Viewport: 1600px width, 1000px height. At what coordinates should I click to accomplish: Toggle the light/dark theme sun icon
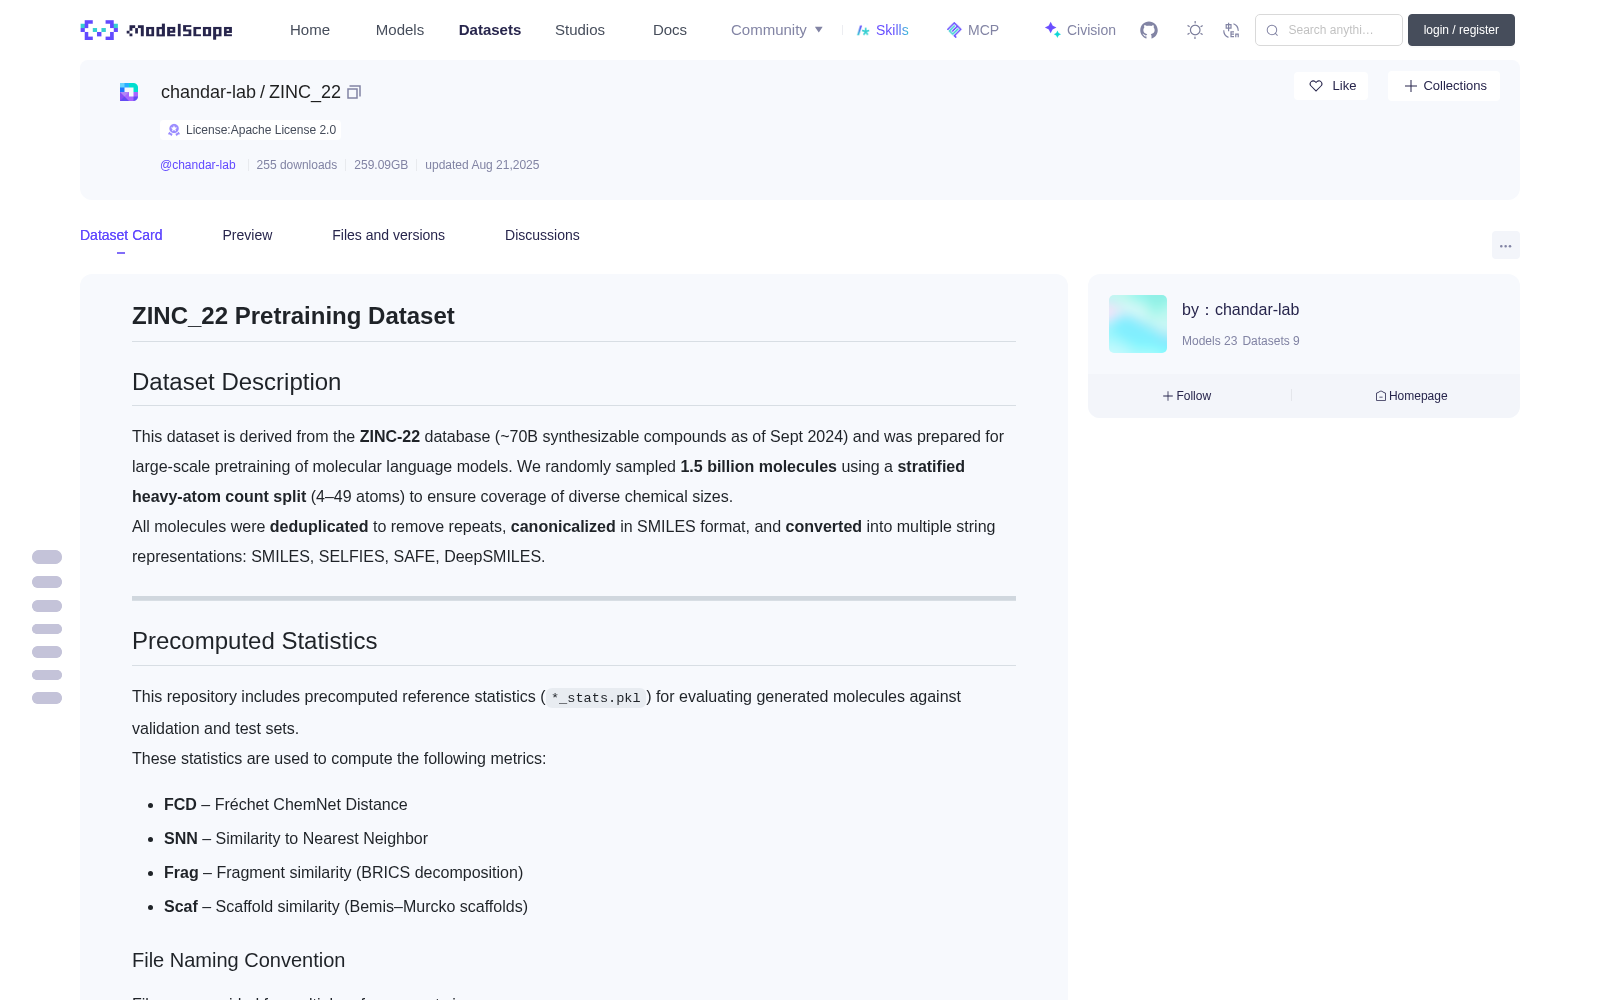[1195, 30]
